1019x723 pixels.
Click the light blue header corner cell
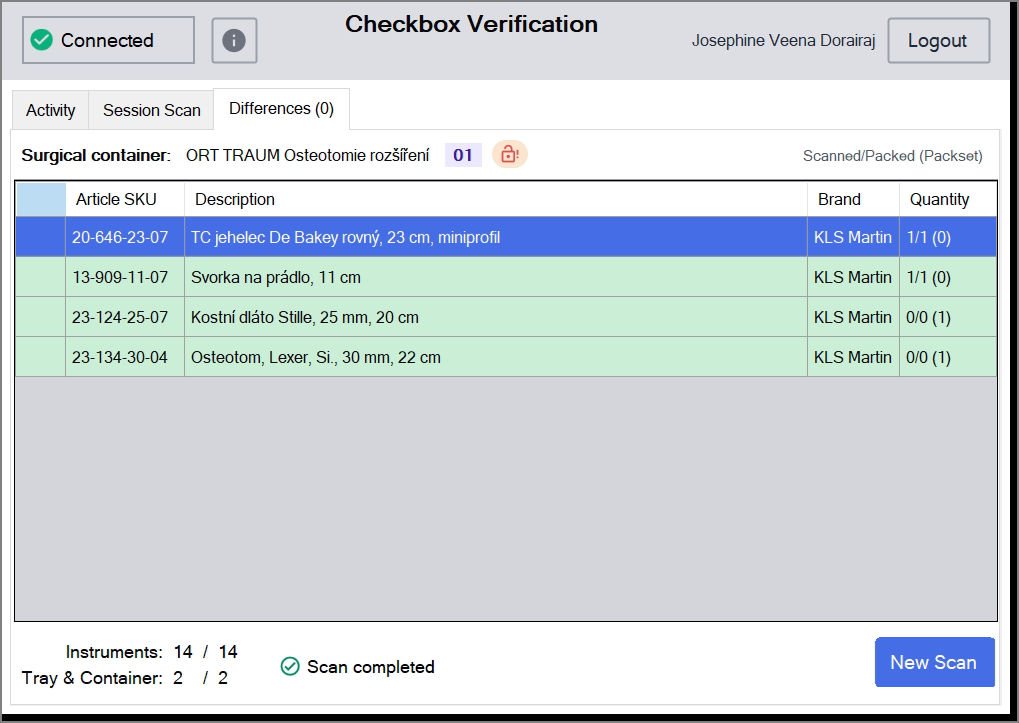40,199
